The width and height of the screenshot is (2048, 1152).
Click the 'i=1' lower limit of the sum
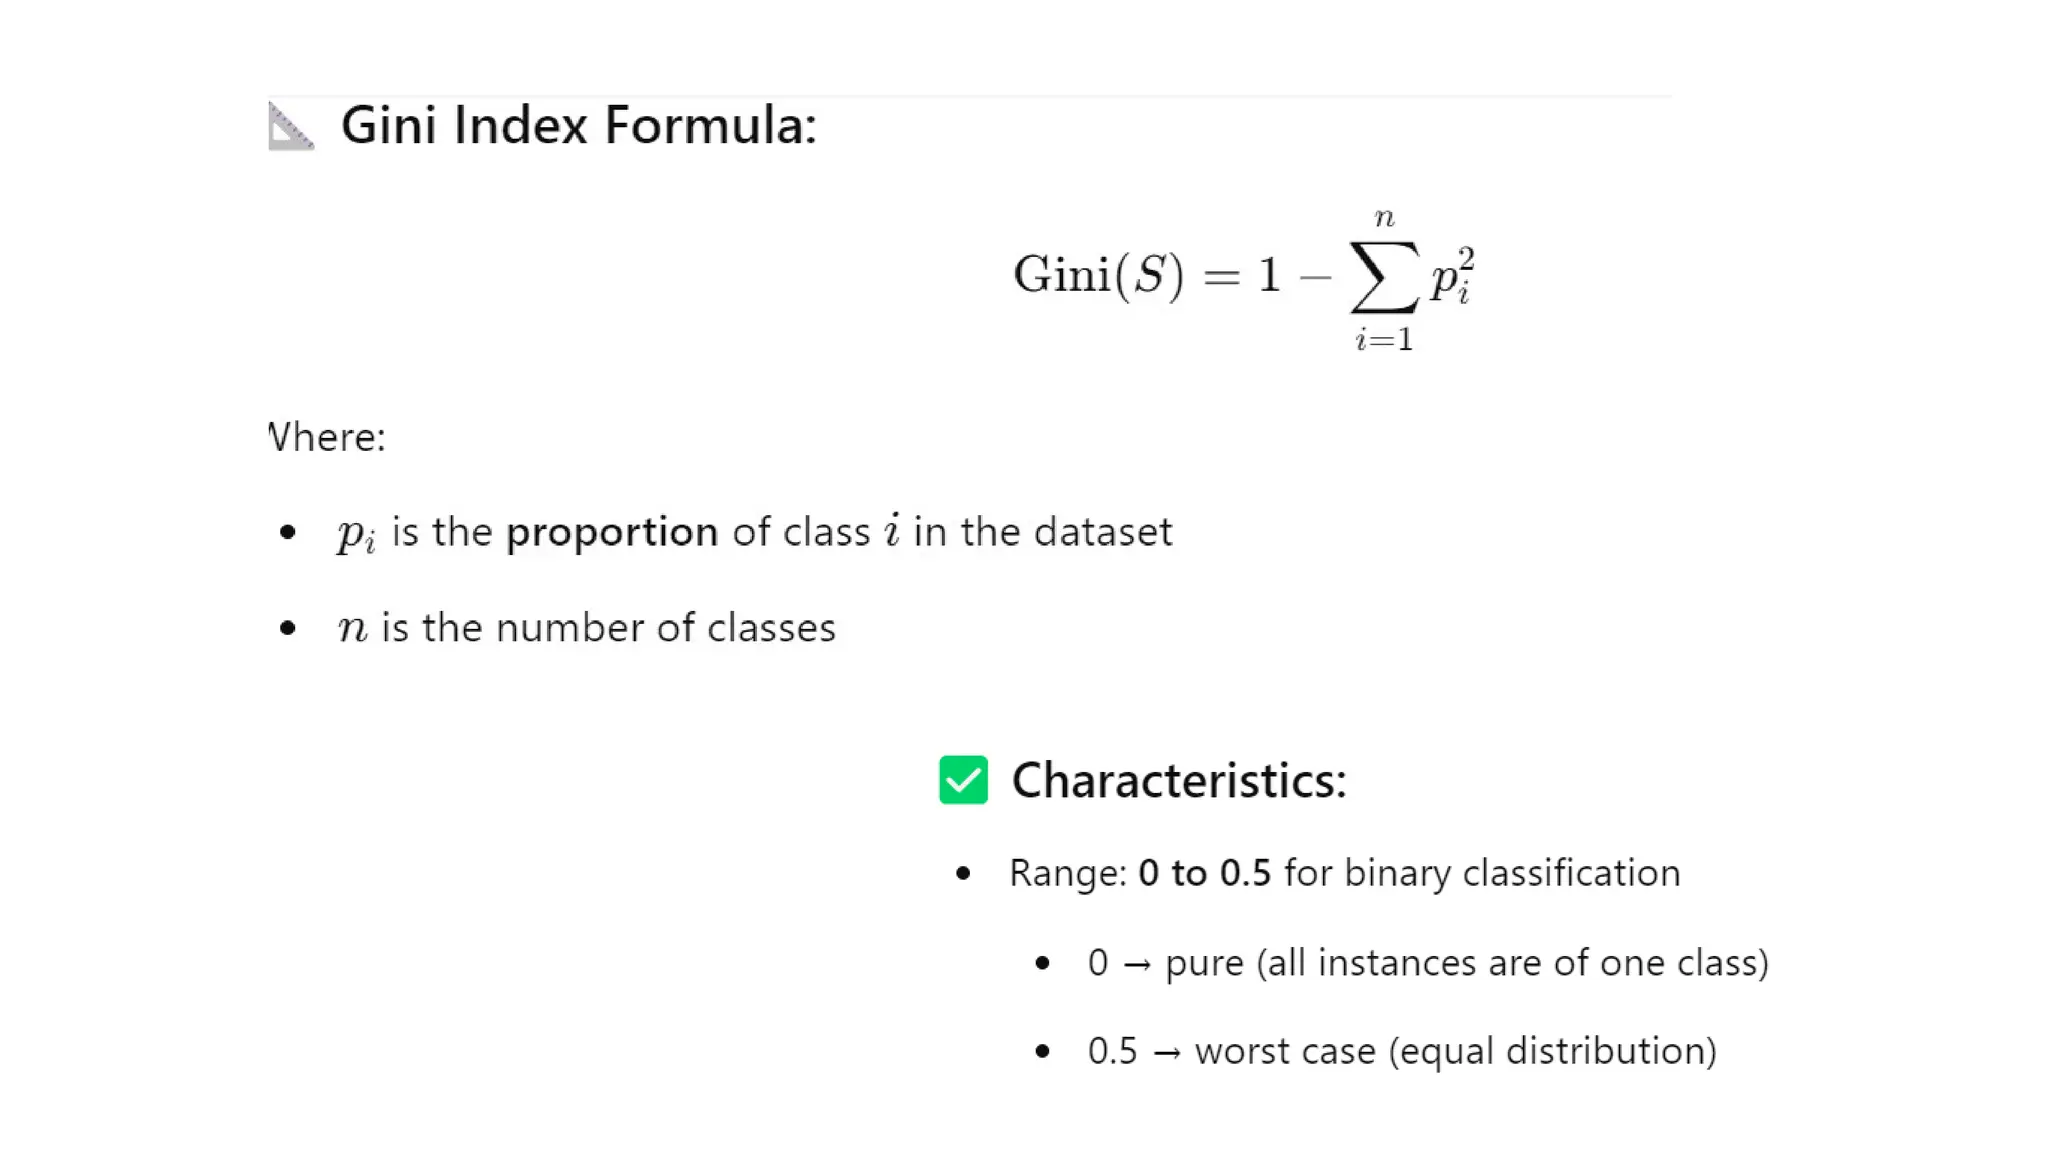click(x=1384, y=340)
